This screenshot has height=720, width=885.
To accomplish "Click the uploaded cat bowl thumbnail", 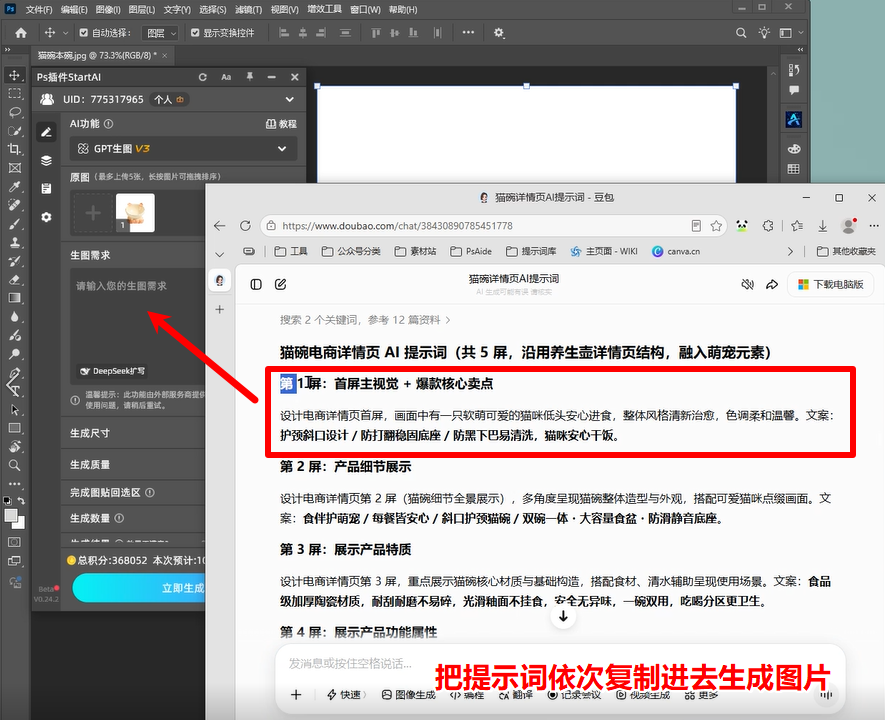I will pos(135,212).
